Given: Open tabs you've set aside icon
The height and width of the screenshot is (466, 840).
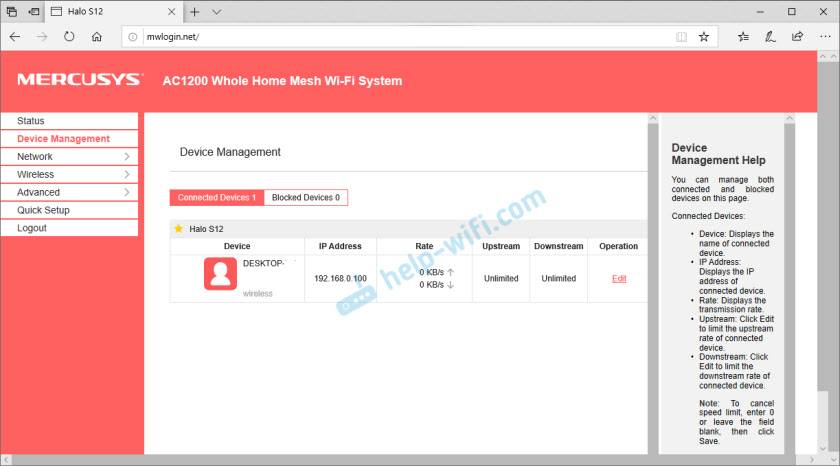Looking at the screenshot, I should tap(11, 11).
